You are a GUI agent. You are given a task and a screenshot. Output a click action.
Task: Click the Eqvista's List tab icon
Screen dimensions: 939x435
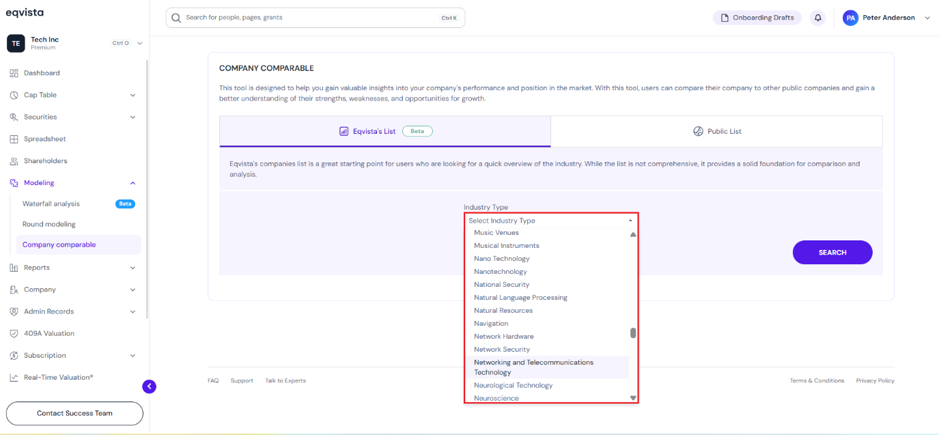tap(344, 131)
